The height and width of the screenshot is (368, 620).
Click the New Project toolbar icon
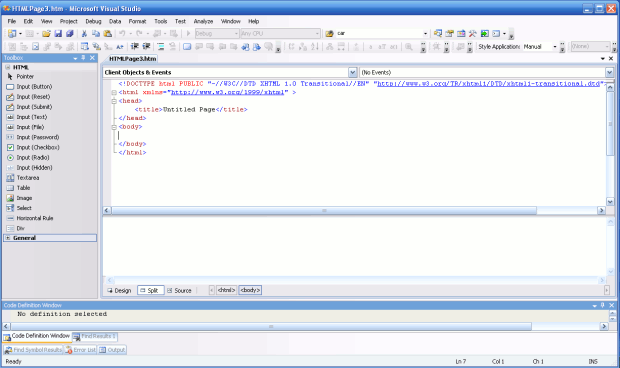pyautogui.click(x=12, y=34)
